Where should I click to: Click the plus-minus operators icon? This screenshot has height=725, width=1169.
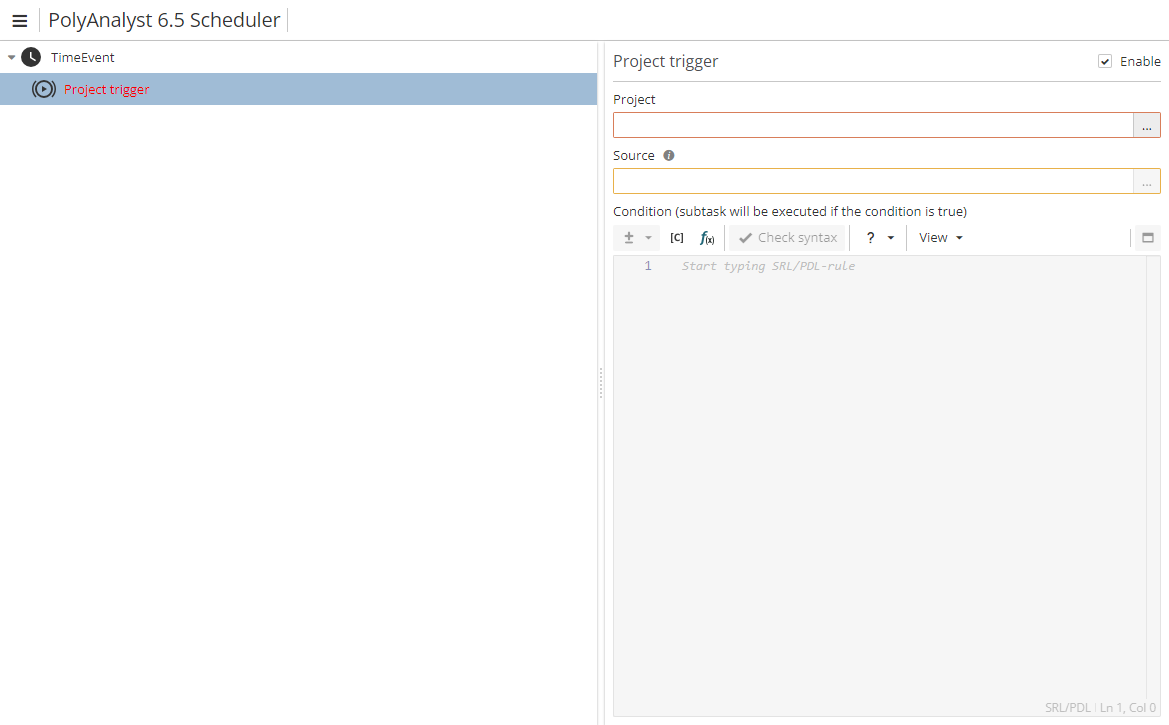629,238
